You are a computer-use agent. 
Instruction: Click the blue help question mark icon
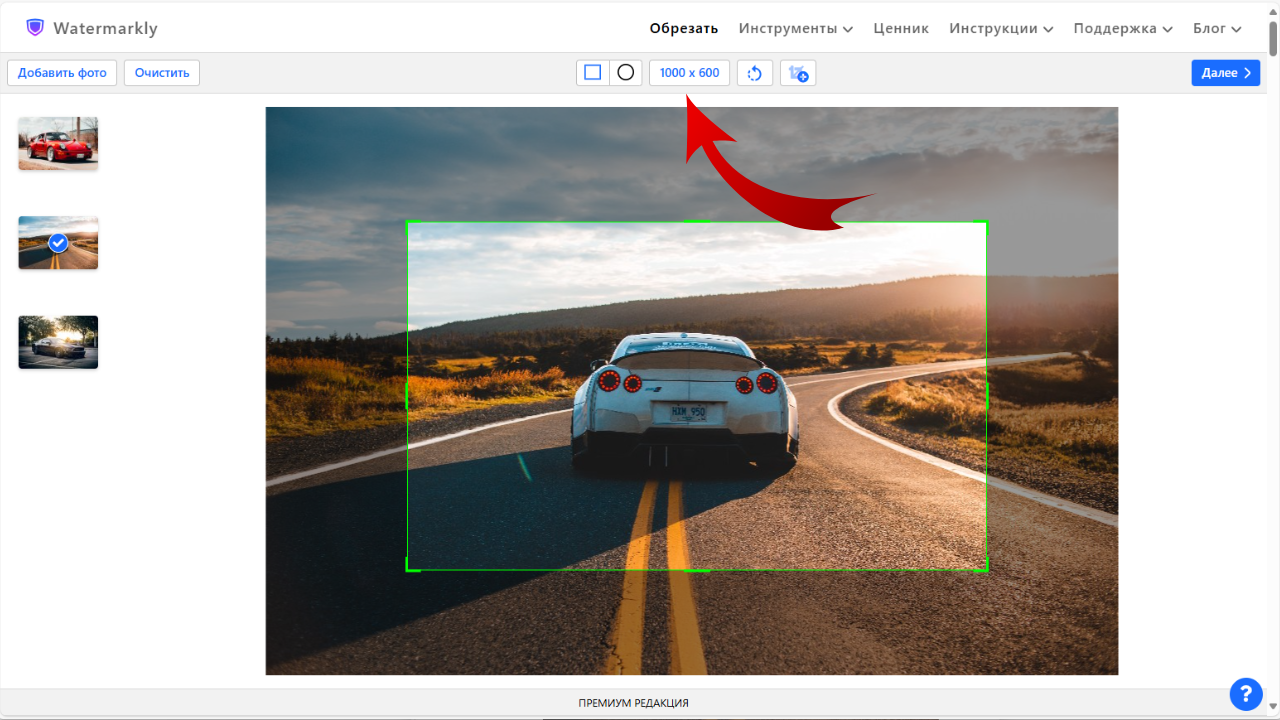(x=1246, y=693)
